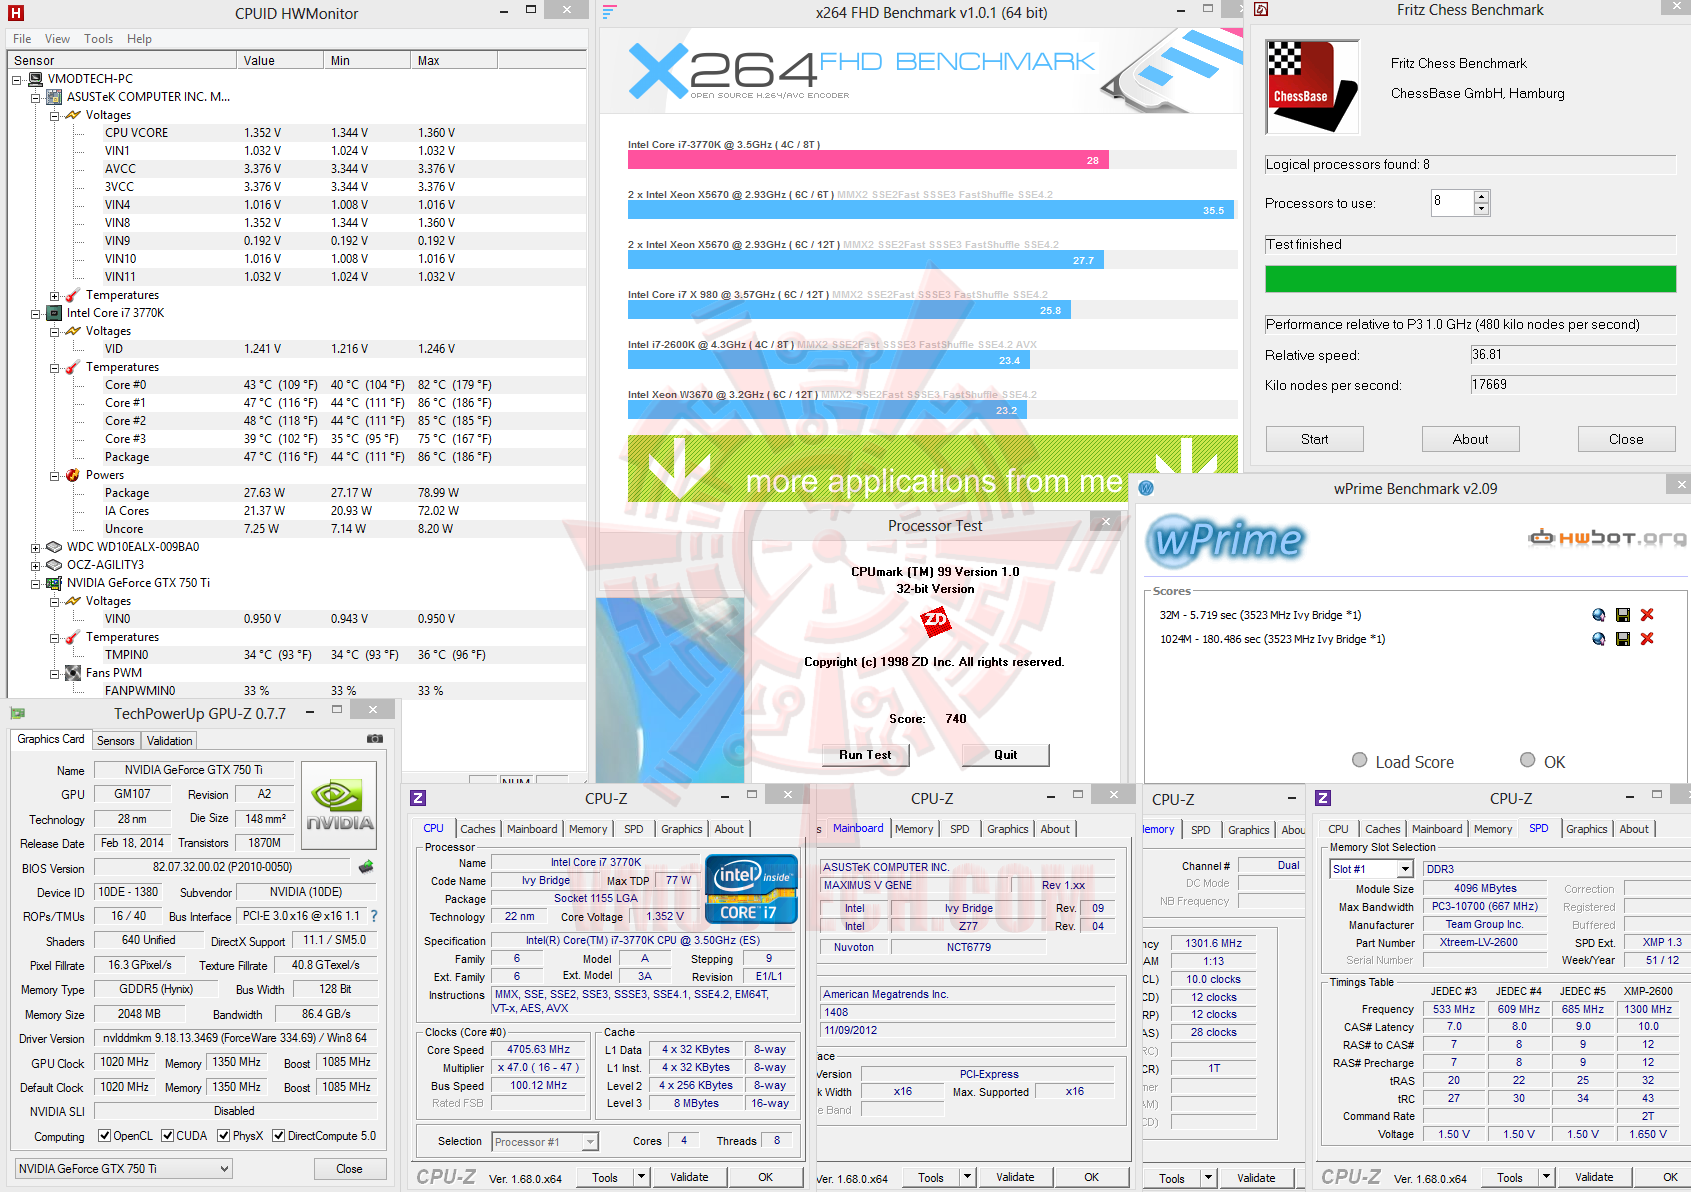The image size is (1691, 1192).
Task: Collapse the Intel Core i7 3770K node
Action: click(36, 313)
